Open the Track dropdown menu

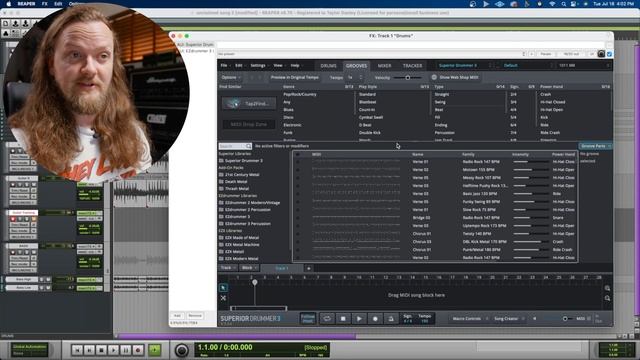[228, 268]
